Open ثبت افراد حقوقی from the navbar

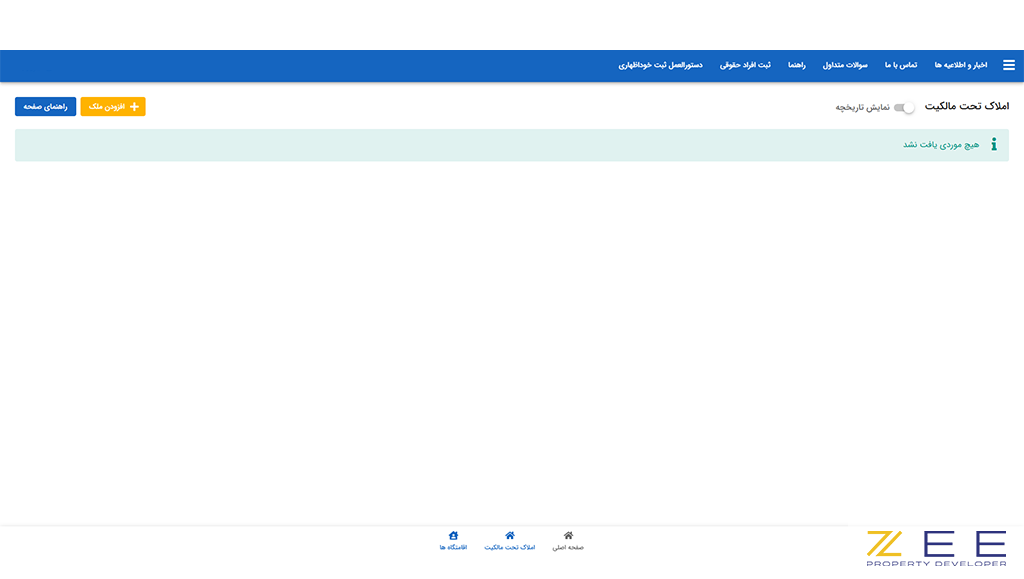point(745,65)
